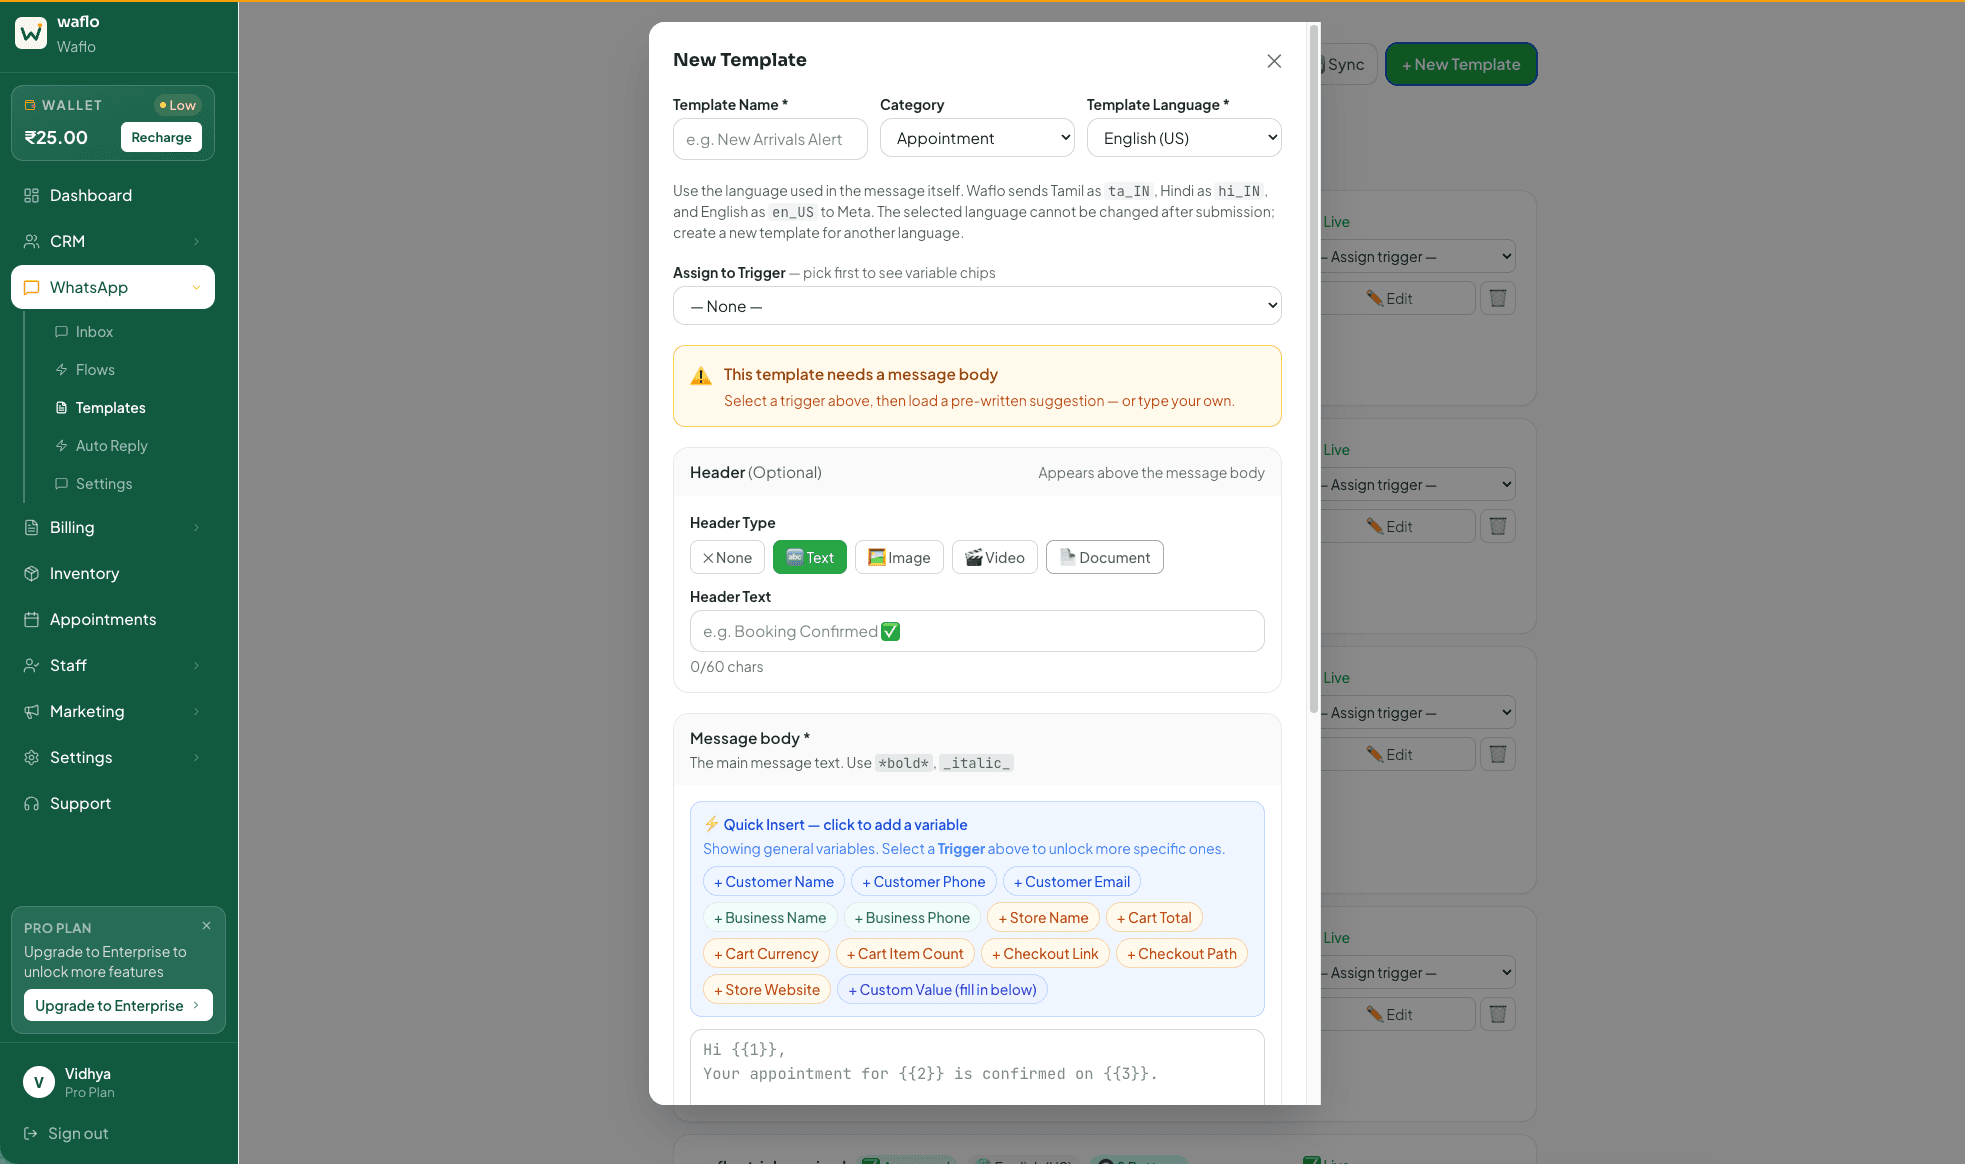The width and height of the screenshot is (1965, 1164).
Task: Expand the CRM sidebar section
Action: (113, 241)
